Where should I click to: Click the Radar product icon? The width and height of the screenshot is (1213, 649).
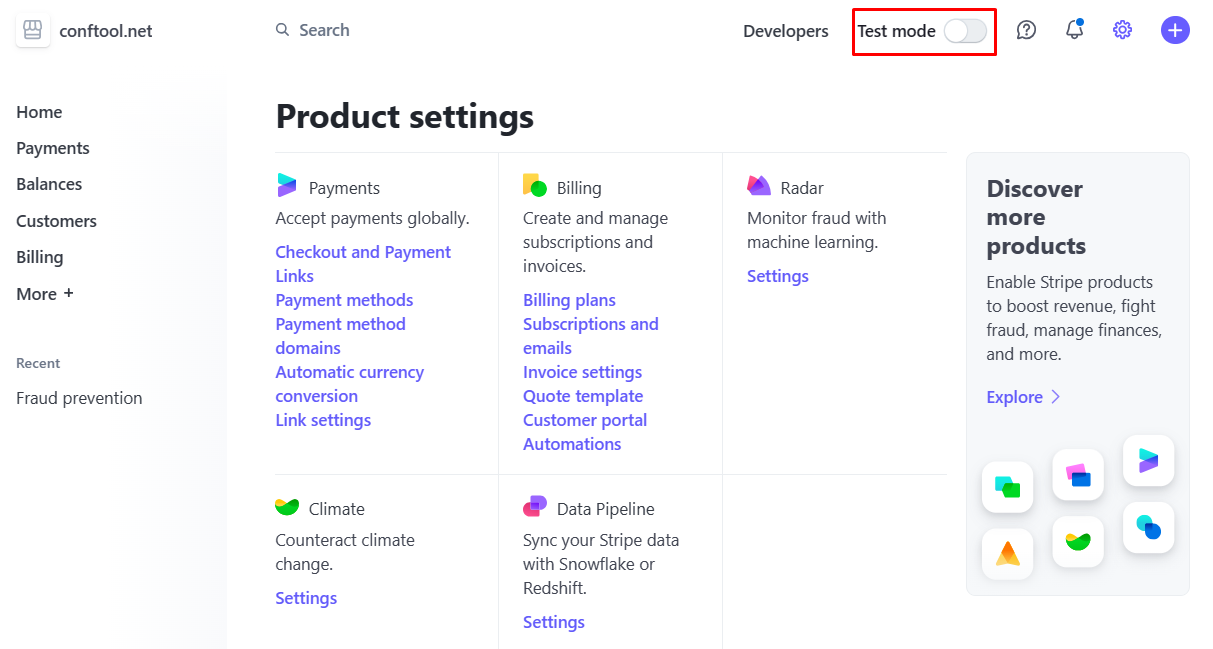point(759,186)
